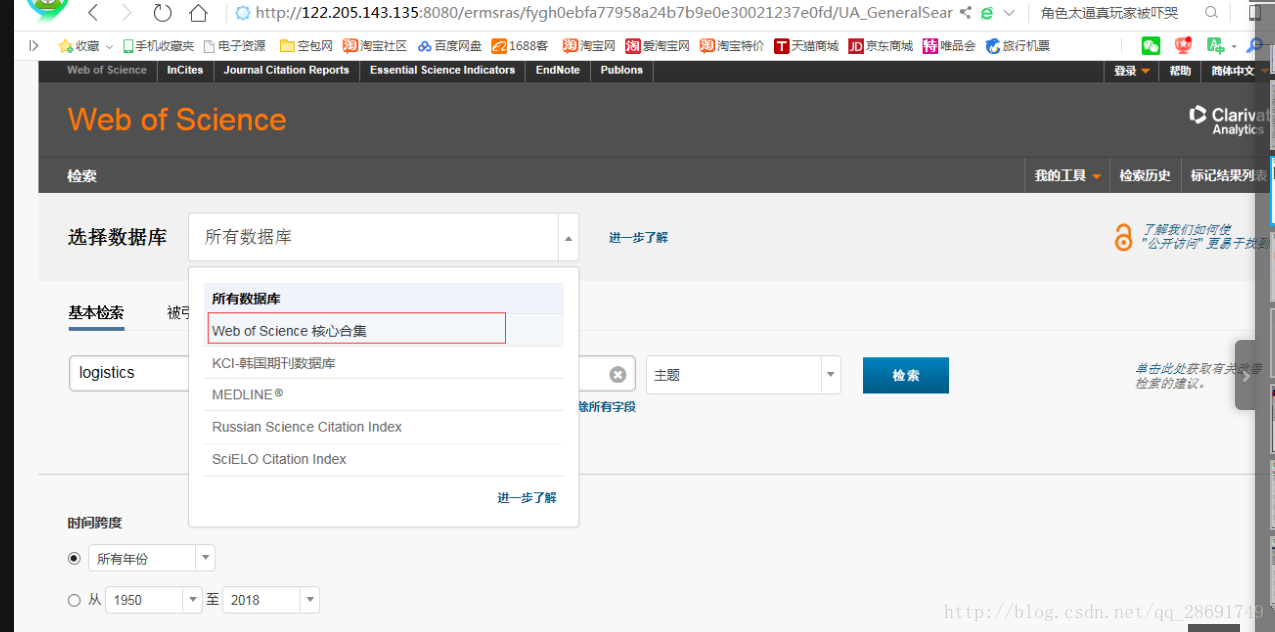
Task: Switch to InCites tab
Action: (185, 70)
